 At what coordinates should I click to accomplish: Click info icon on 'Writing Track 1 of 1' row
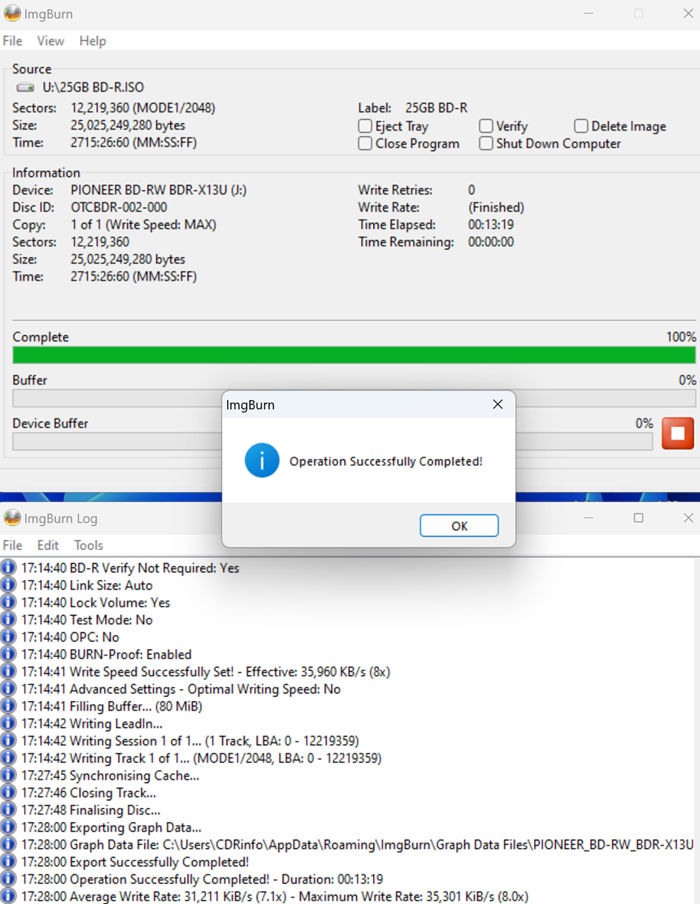click(x=8, y=758)
